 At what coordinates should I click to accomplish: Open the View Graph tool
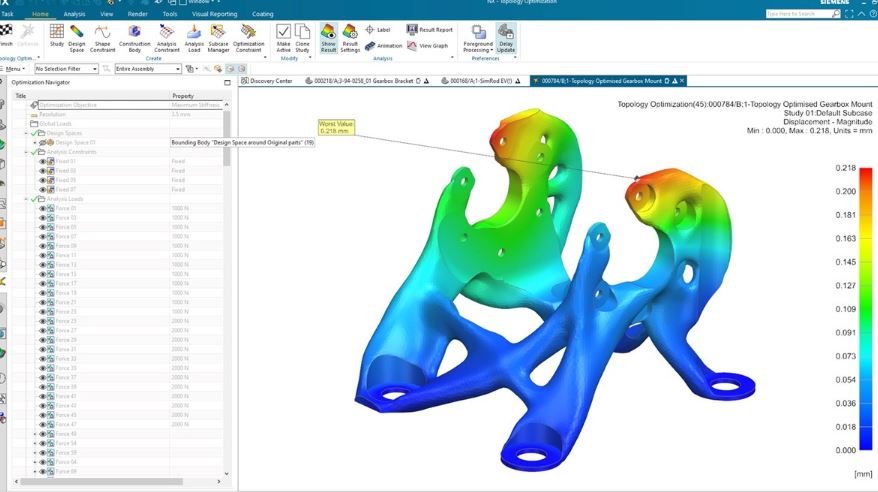coord(427,46)
